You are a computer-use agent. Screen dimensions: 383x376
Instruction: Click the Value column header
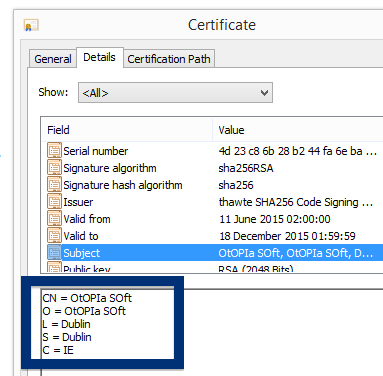coord(298,130)
